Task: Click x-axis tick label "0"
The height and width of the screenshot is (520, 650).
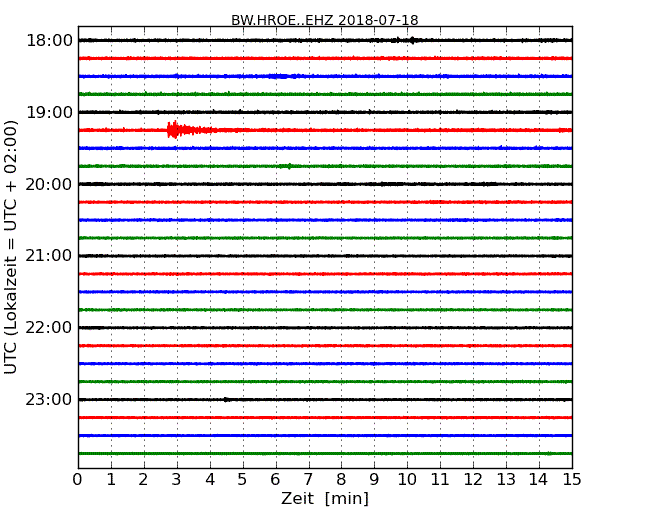Action: pos(78,479)
